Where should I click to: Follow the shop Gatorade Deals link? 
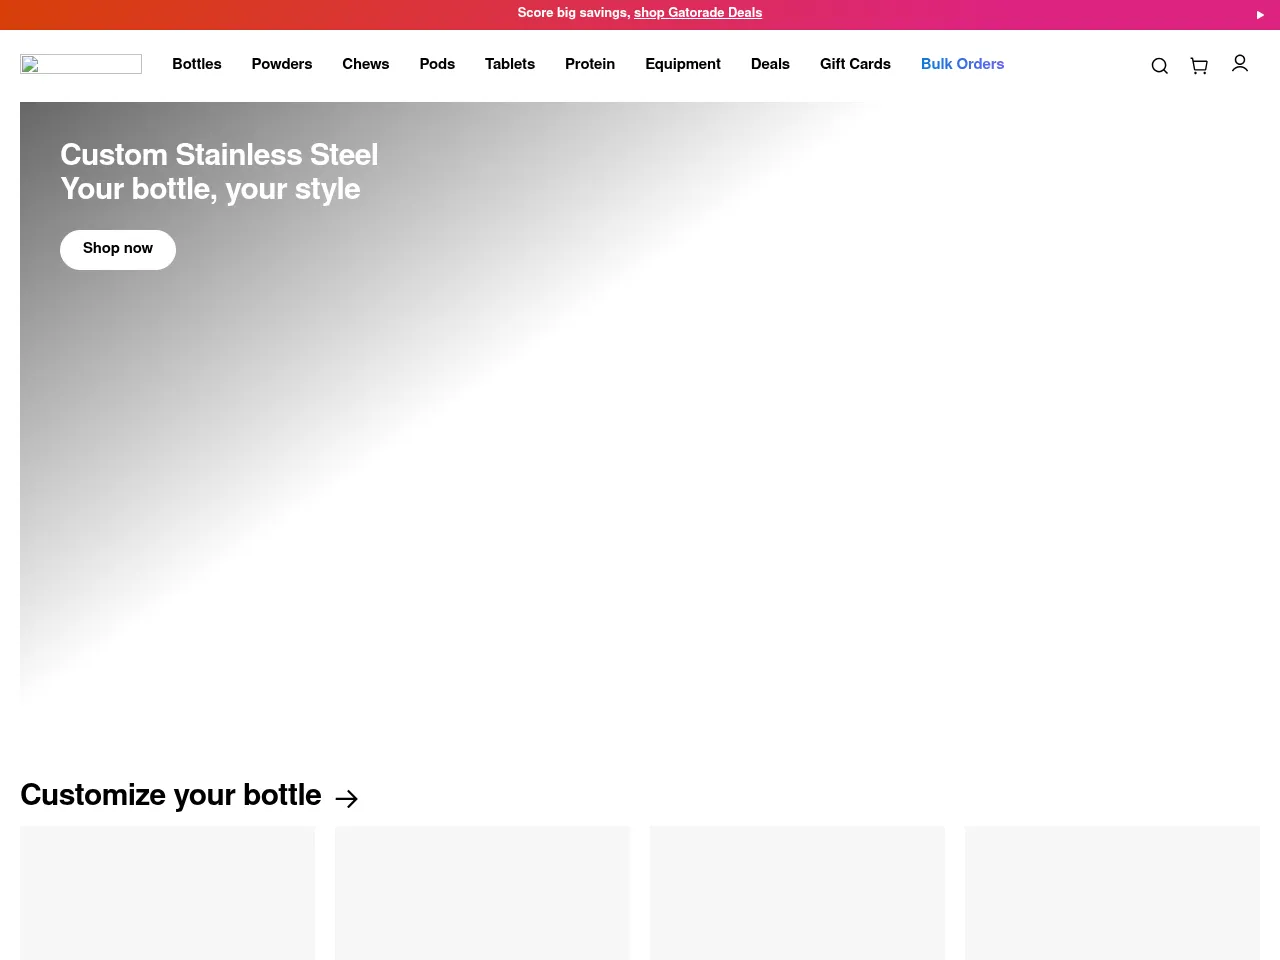[x=698, y=13]
